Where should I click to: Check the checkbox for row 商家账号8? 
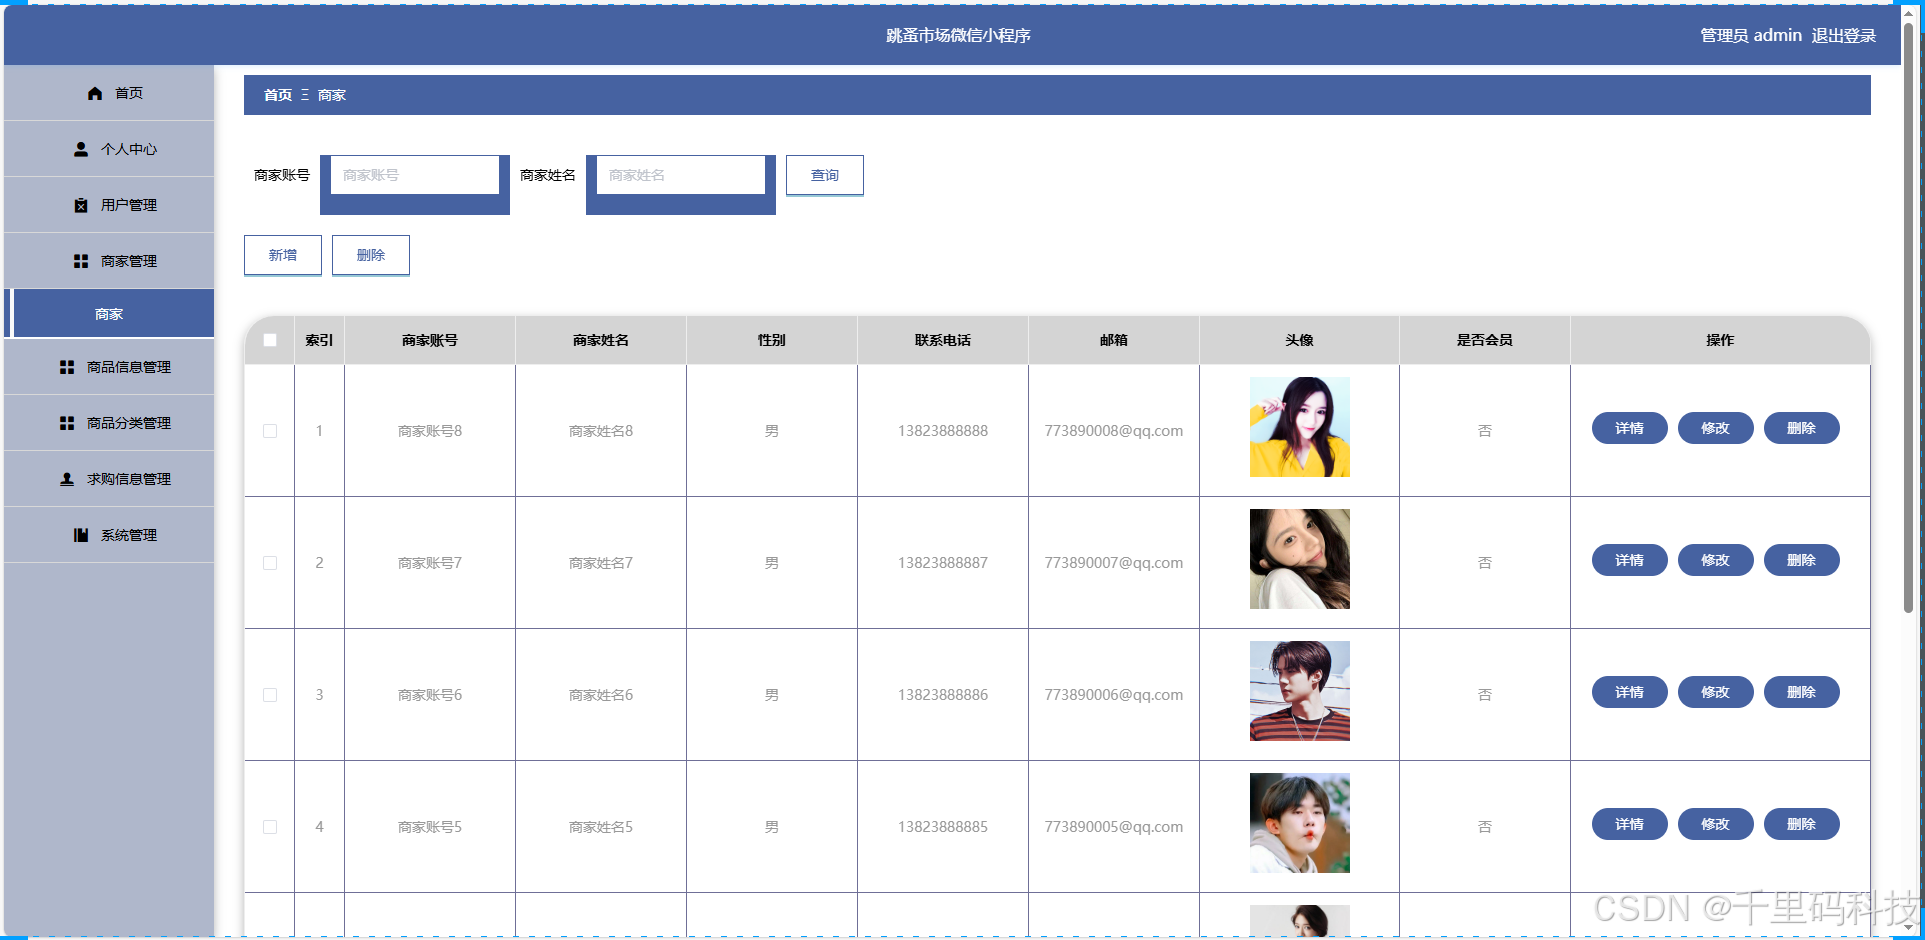270,431
